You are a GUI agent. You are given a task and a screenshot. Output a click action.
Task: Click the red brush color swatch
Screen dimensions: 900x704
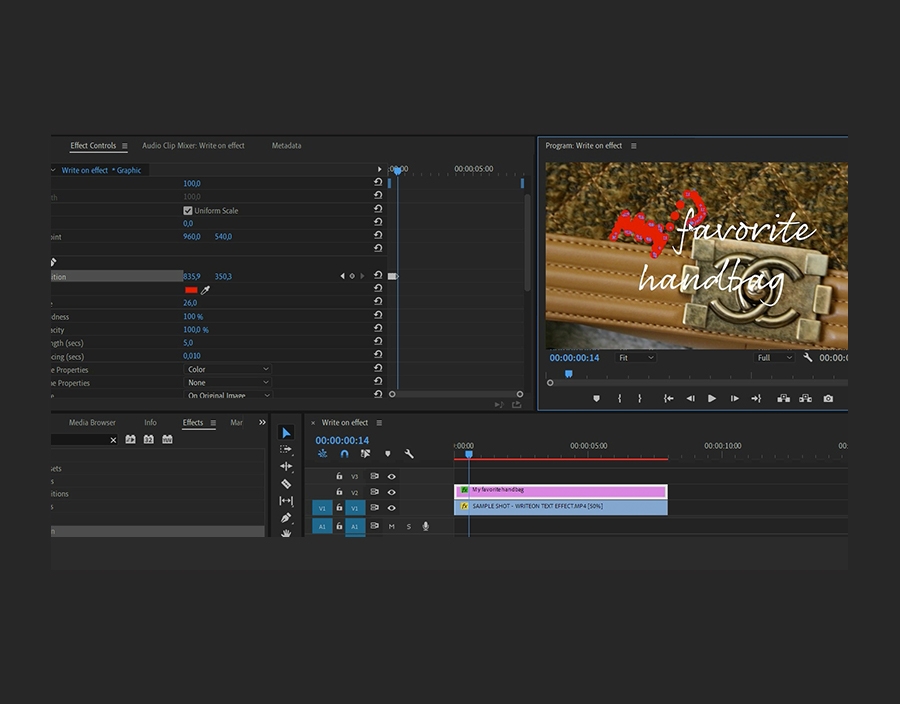click(x=191, y=290)
